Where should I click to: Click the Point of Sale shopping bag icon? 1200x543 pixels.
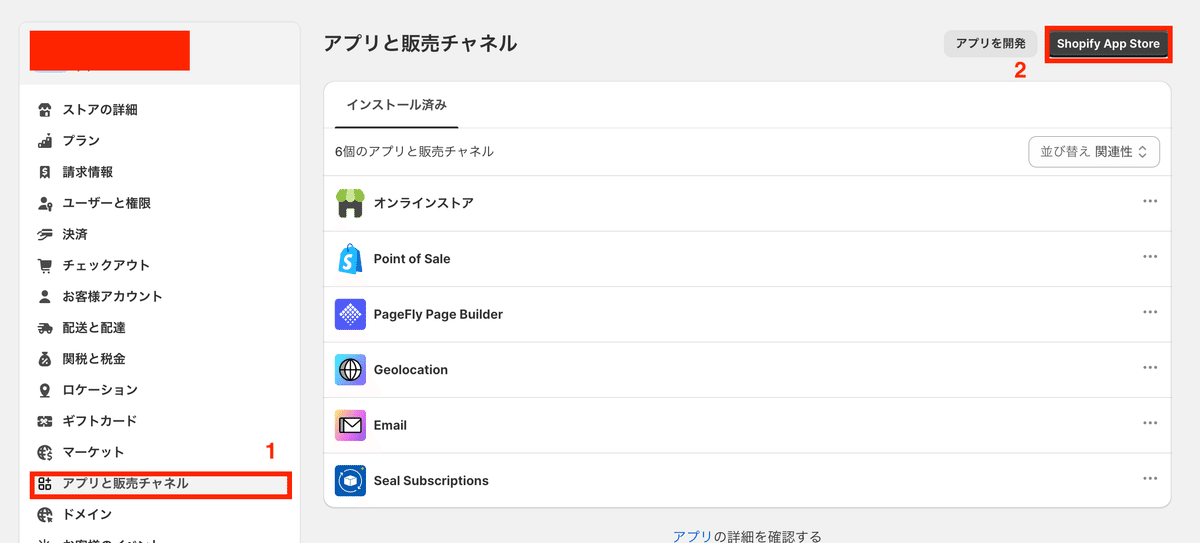coord(350,259)
